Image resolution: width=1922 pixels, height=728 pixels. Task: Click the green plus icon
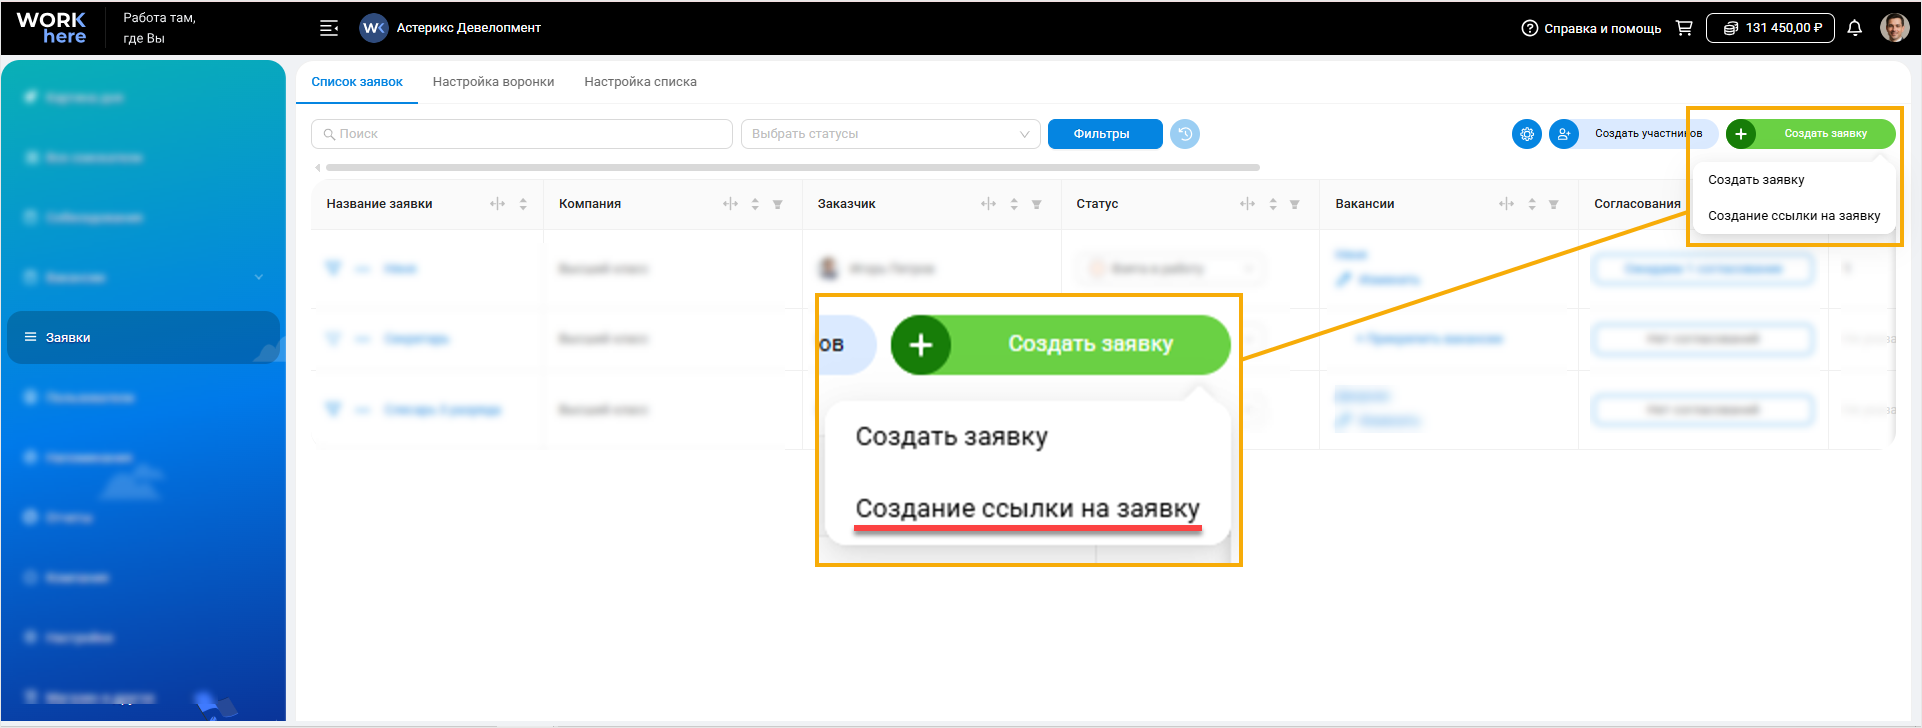[1741, 134]
